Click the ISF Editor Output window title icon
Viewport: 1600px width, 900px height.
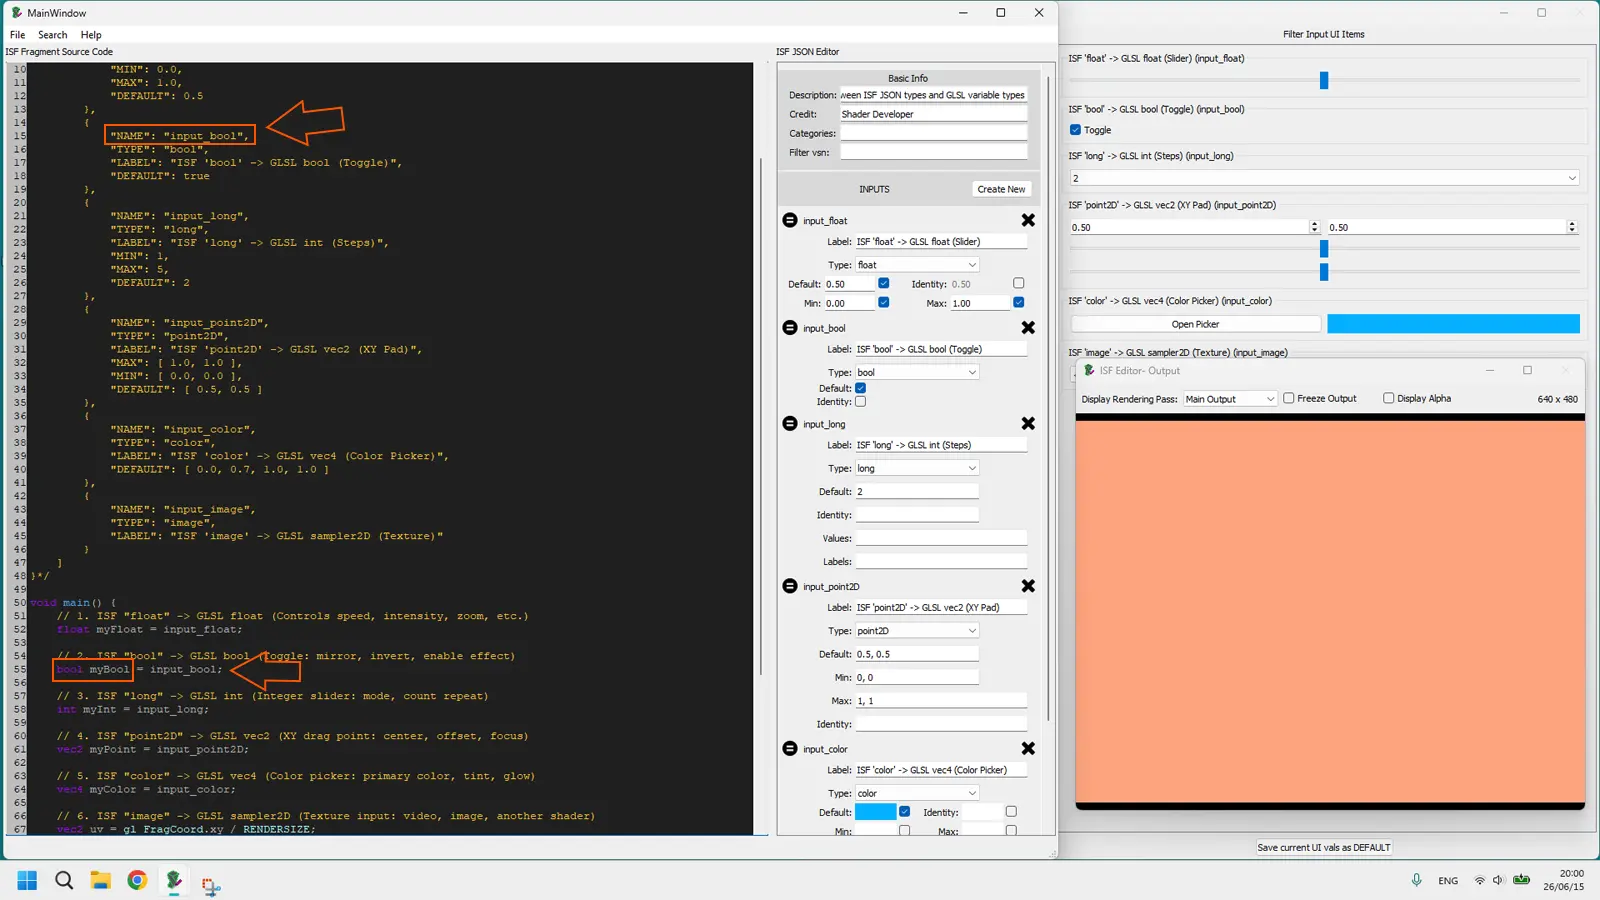1089,370
